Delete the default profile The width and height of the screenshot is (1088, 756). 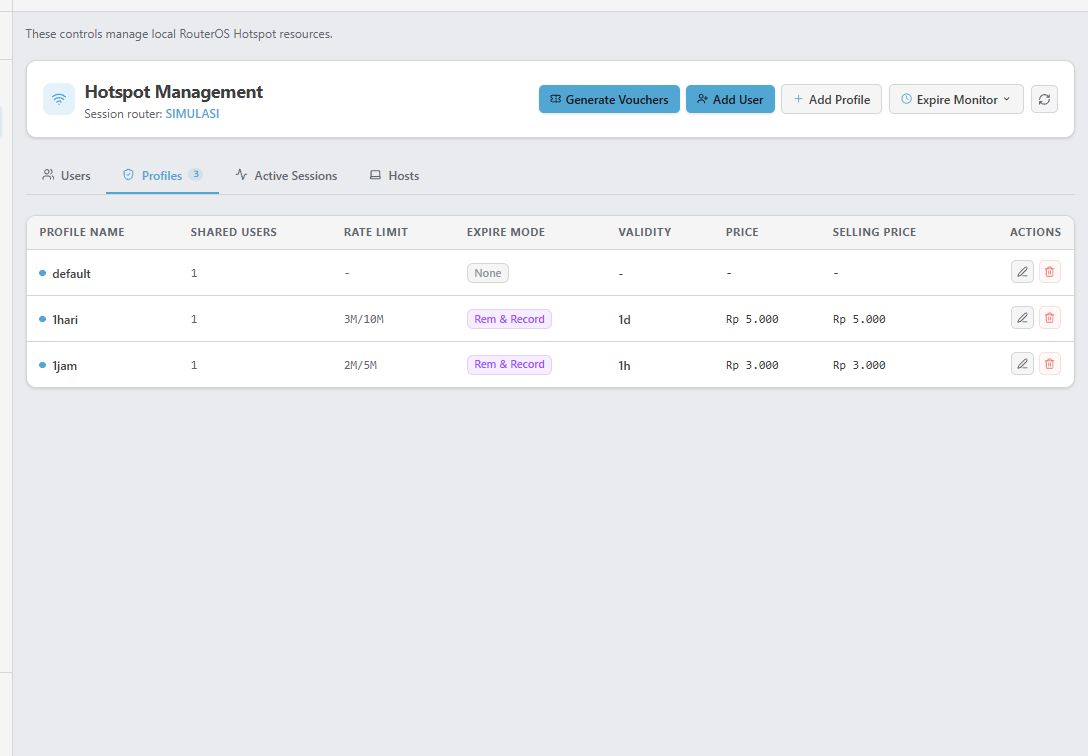(1049, 272)
